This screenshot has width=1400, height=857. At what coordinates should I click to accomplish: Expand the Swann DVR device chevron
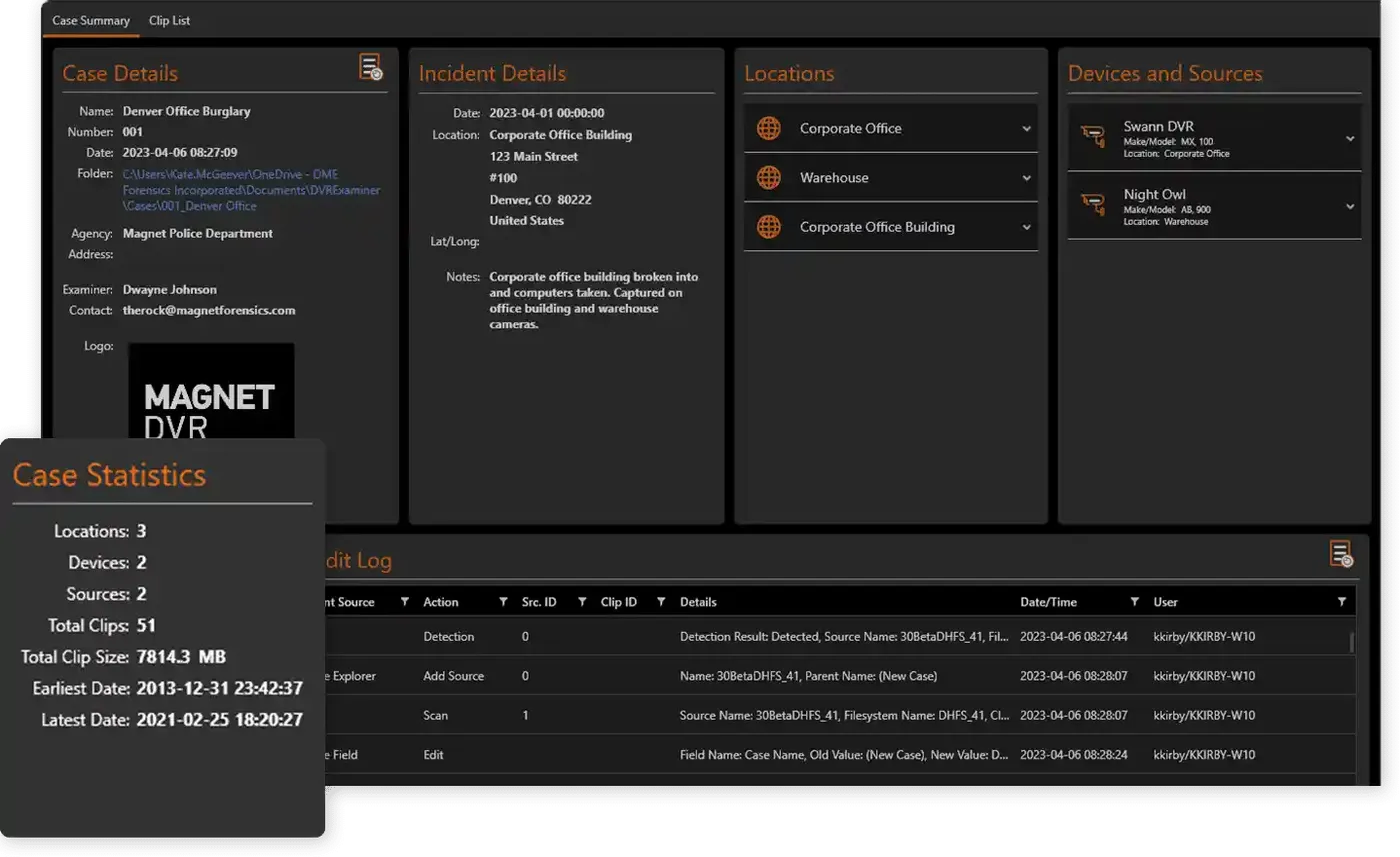click(1350, 139)
